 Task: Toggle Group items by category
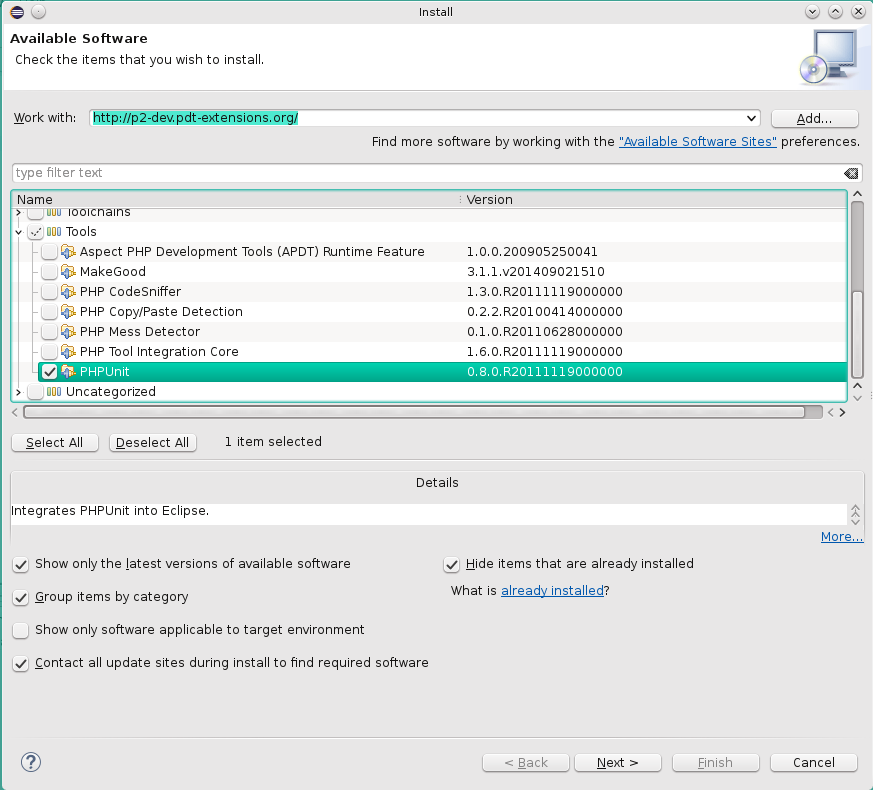21,597
